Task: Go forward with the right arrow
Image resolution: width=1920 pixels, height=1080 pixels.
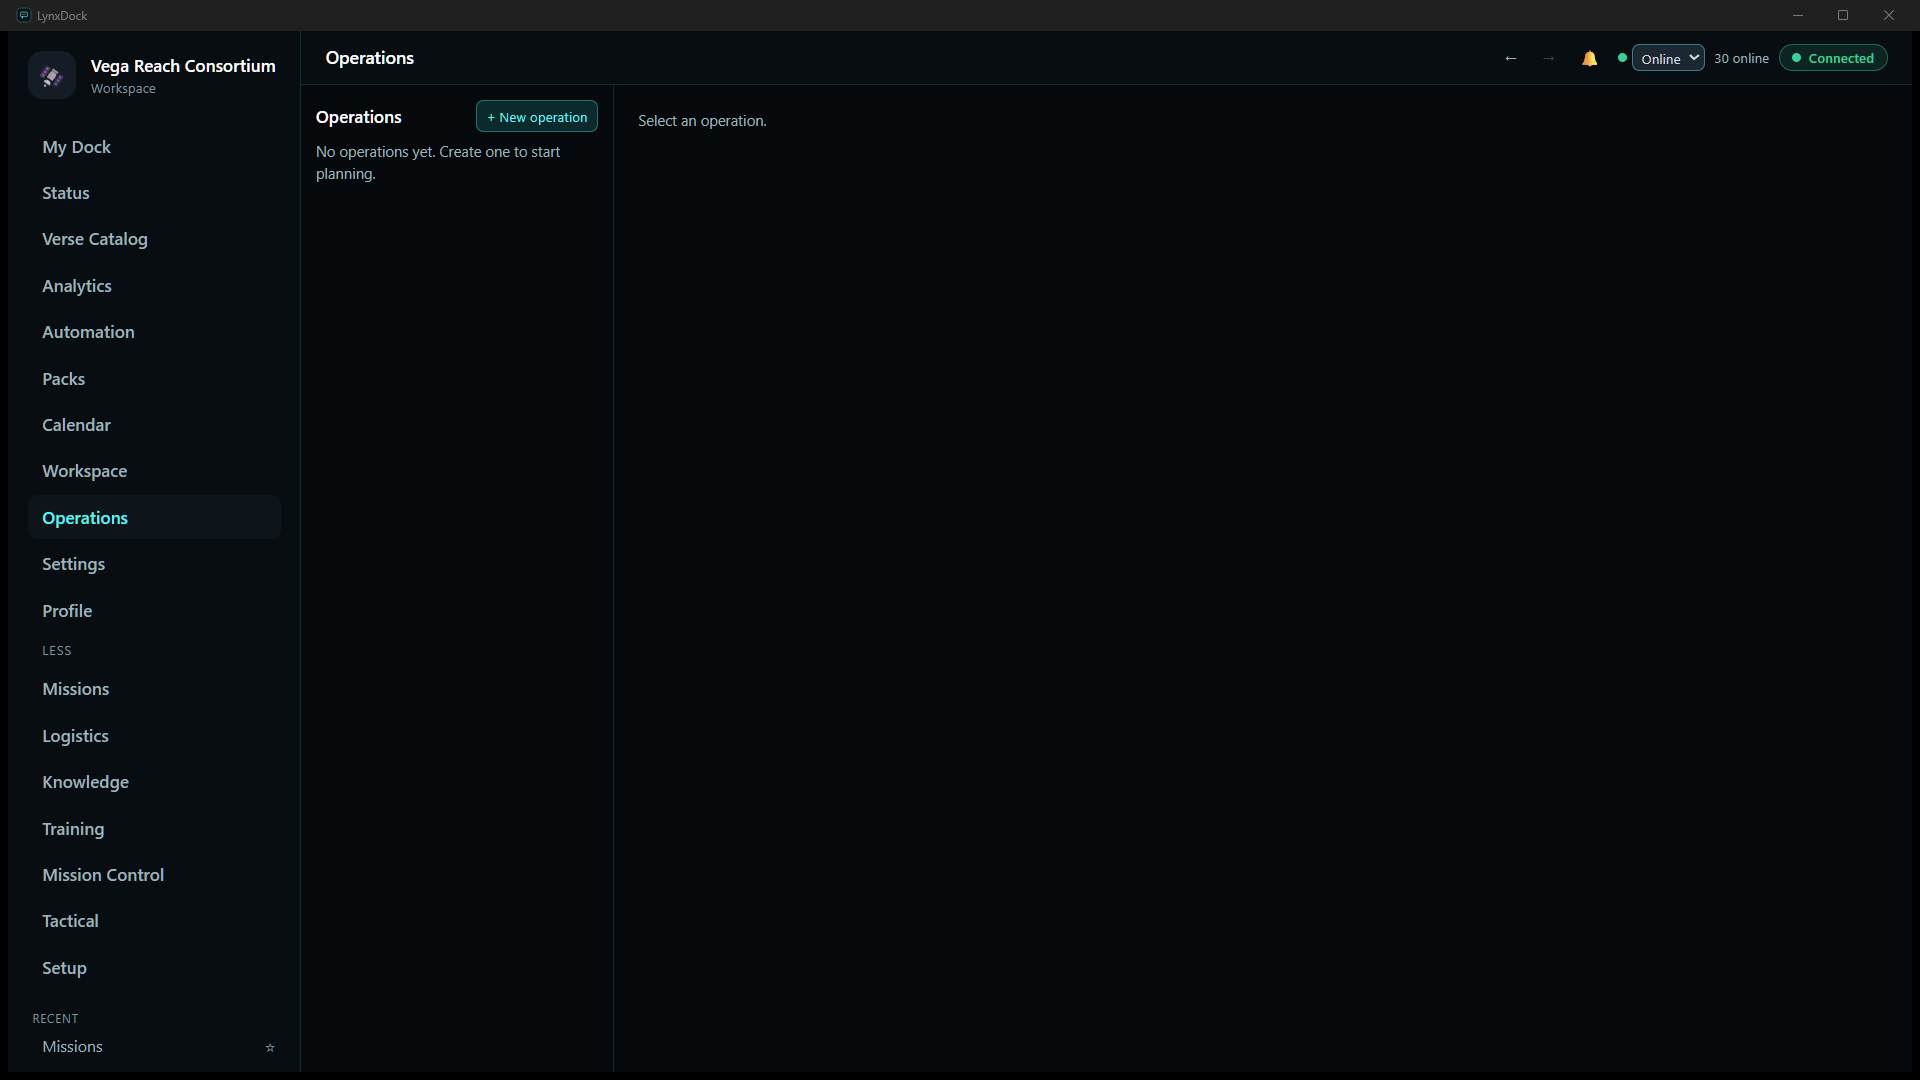Action: click(x=1548, y=59)
